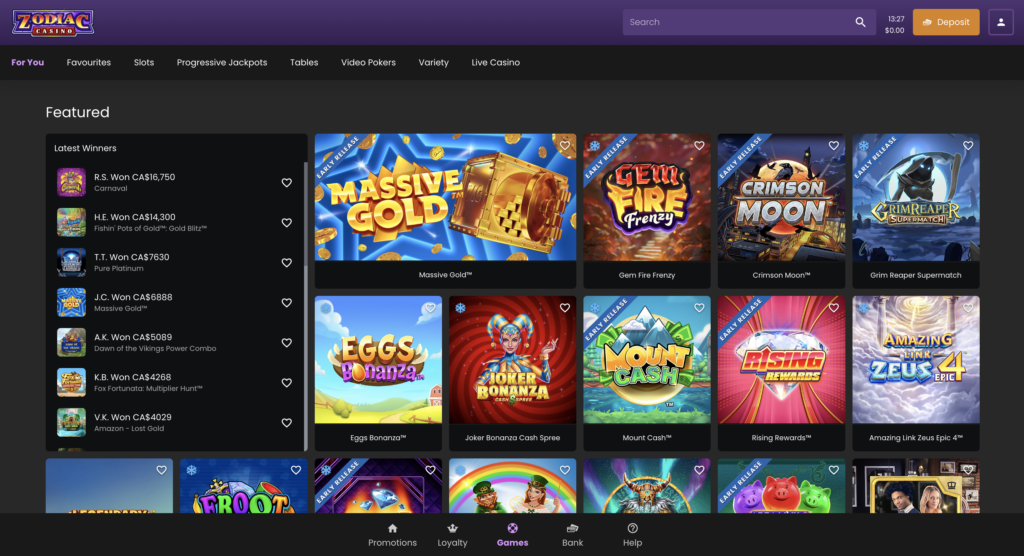Toggle heart on Gem Fire Frenzy tile
This screenshot has height=556, width=1024.
point(699,146)
